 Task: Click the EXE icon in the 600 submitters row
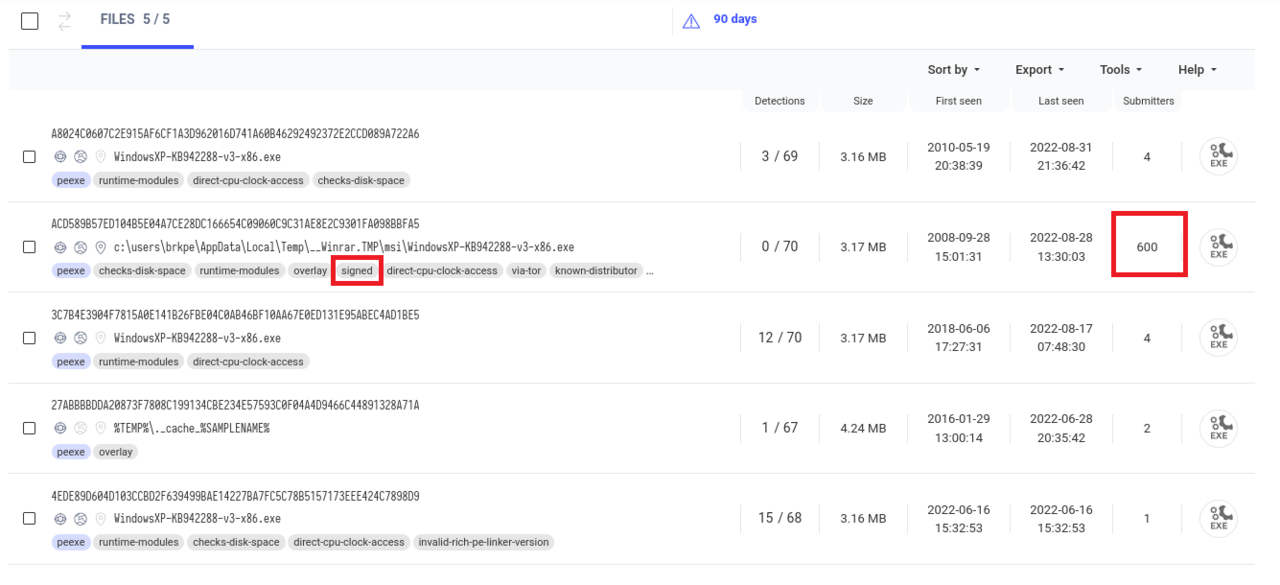coord(1218,247)
